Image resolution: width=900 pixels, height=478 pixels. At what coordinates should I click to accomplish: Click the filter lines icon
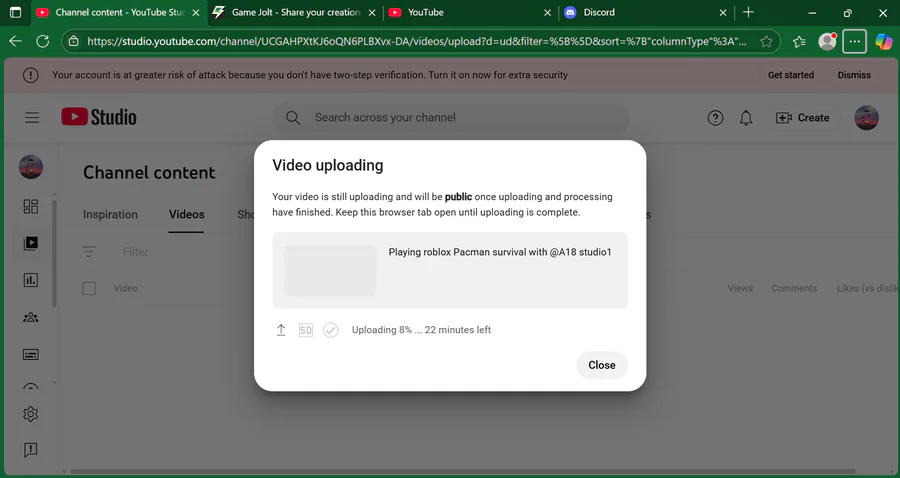click(89, 251)
